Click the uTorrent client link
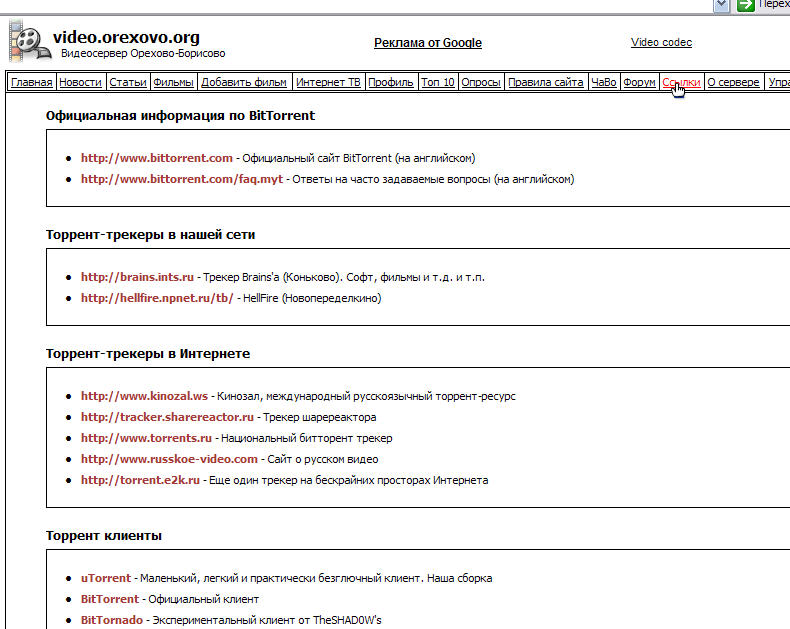This screenshot has height=629, width=790. coord(106,578)
